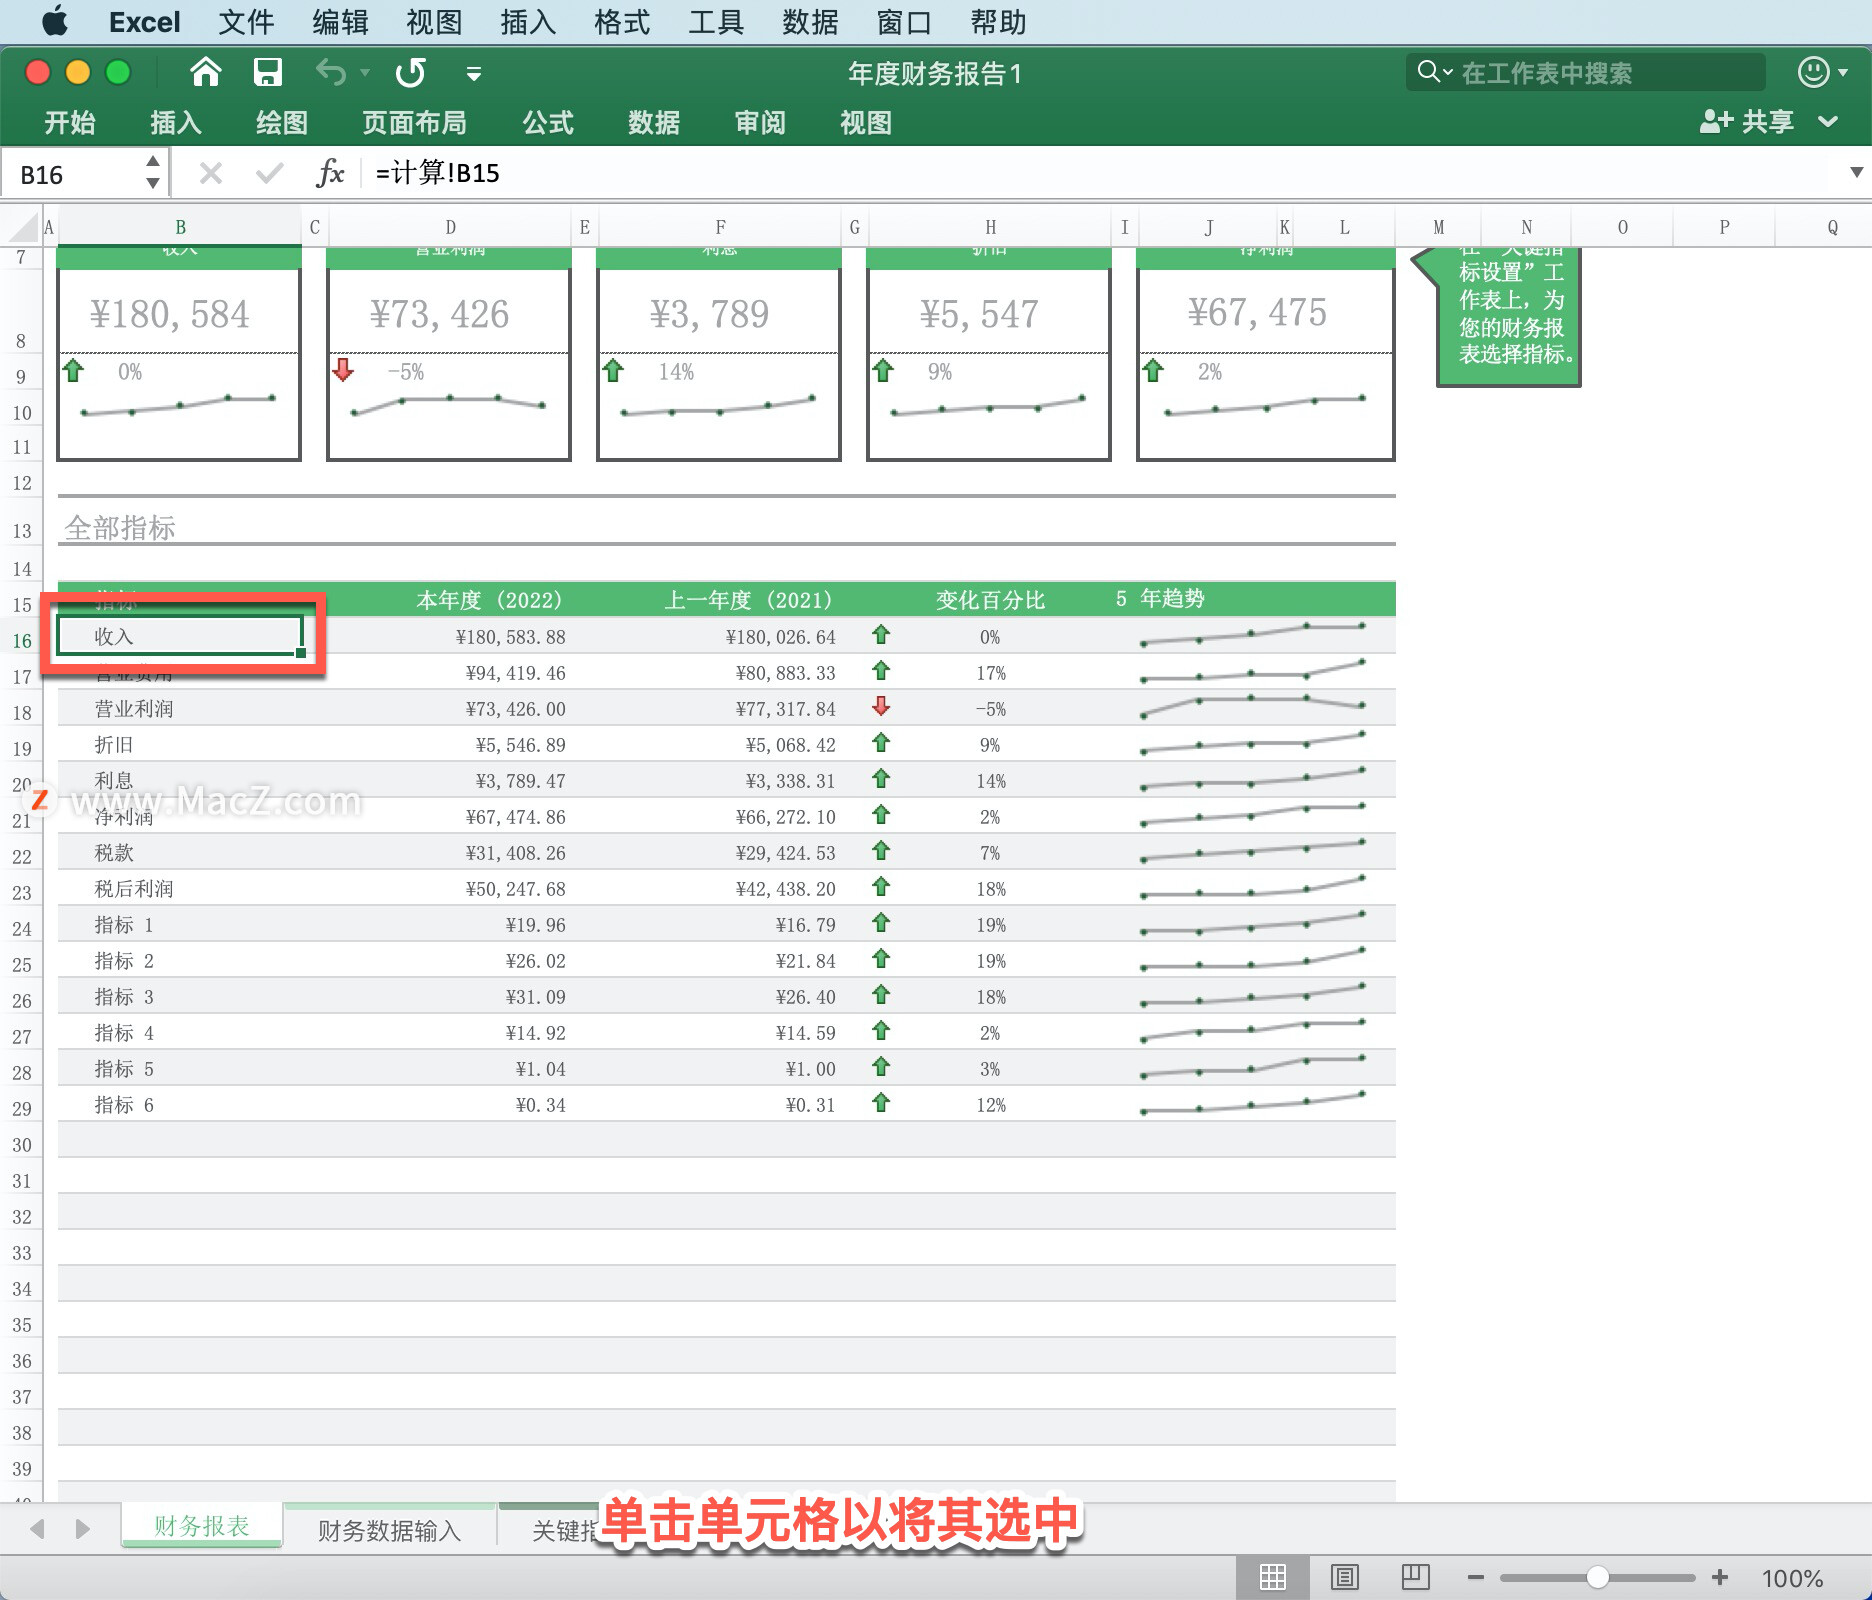Open the 帮助 menu in menu bar
The width and height of the screenshot is (1872, 1600).
(x=998, y=22)
